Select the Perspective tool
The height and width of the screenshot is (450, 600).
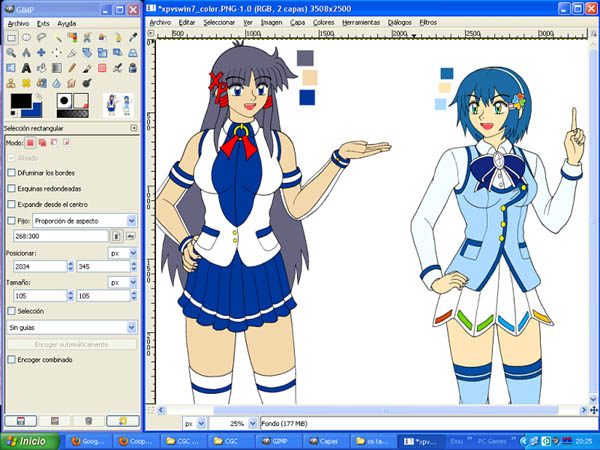pos(133,53)
